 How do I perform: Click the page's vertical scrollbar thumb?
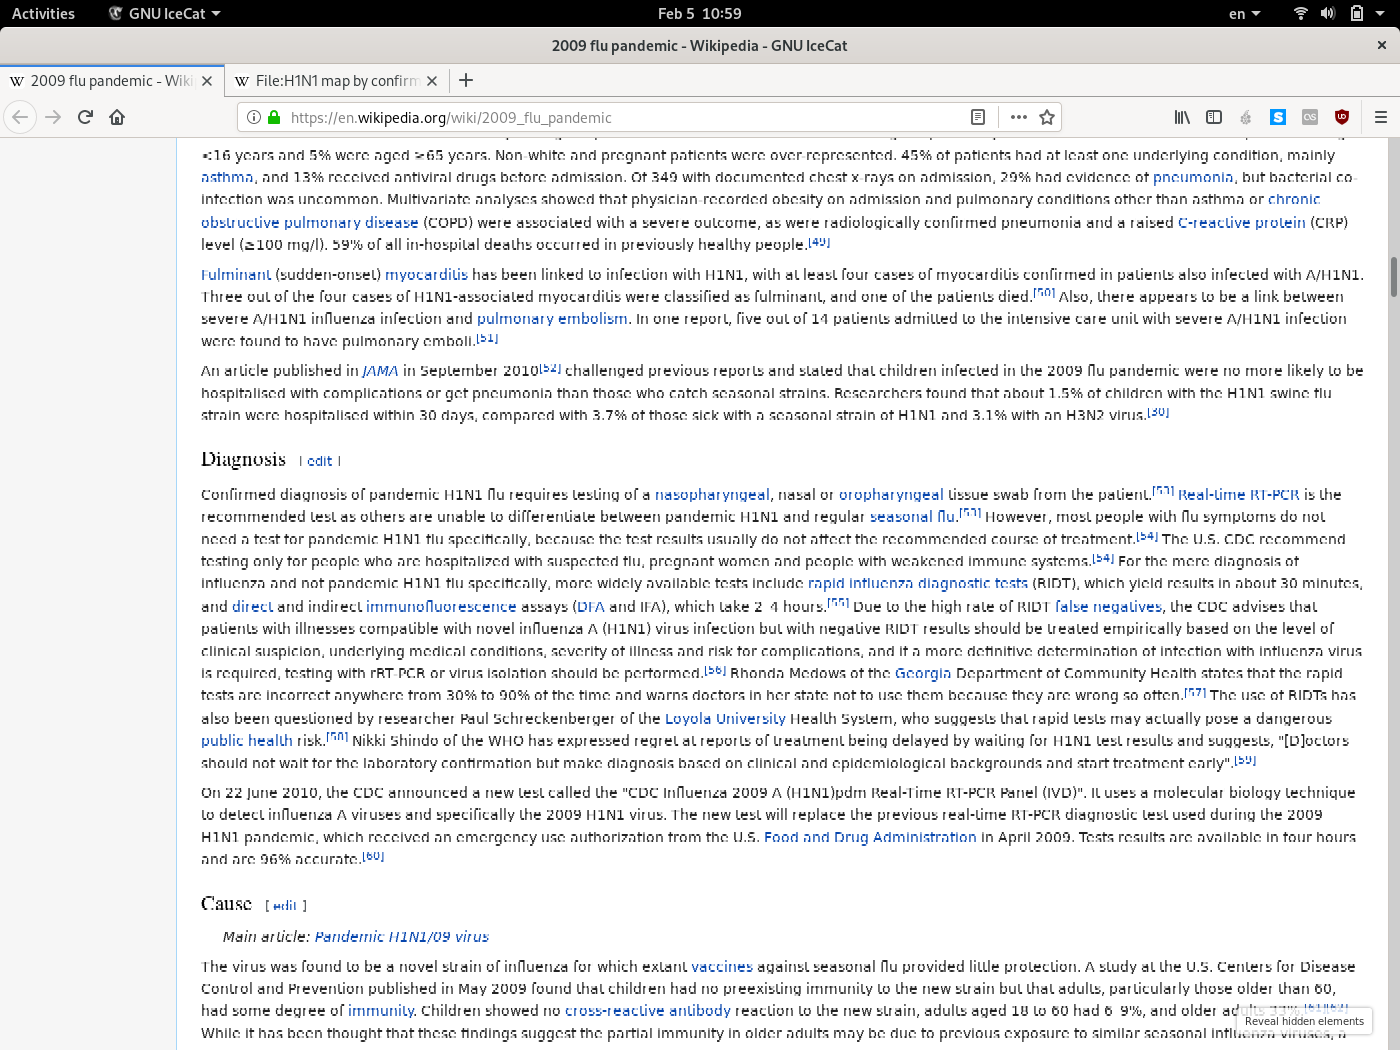[x=1394, y=277]
